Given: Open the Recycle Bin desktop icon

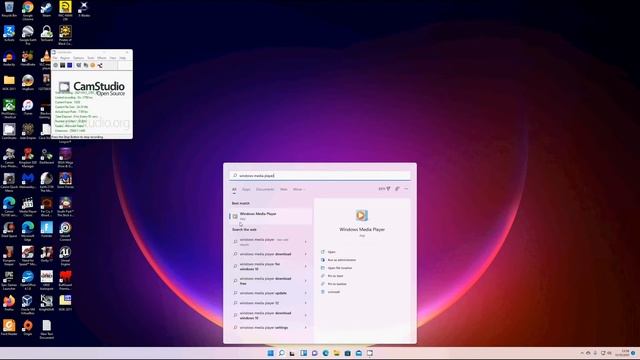Looking at the screenshot, I should coord(9,9).
